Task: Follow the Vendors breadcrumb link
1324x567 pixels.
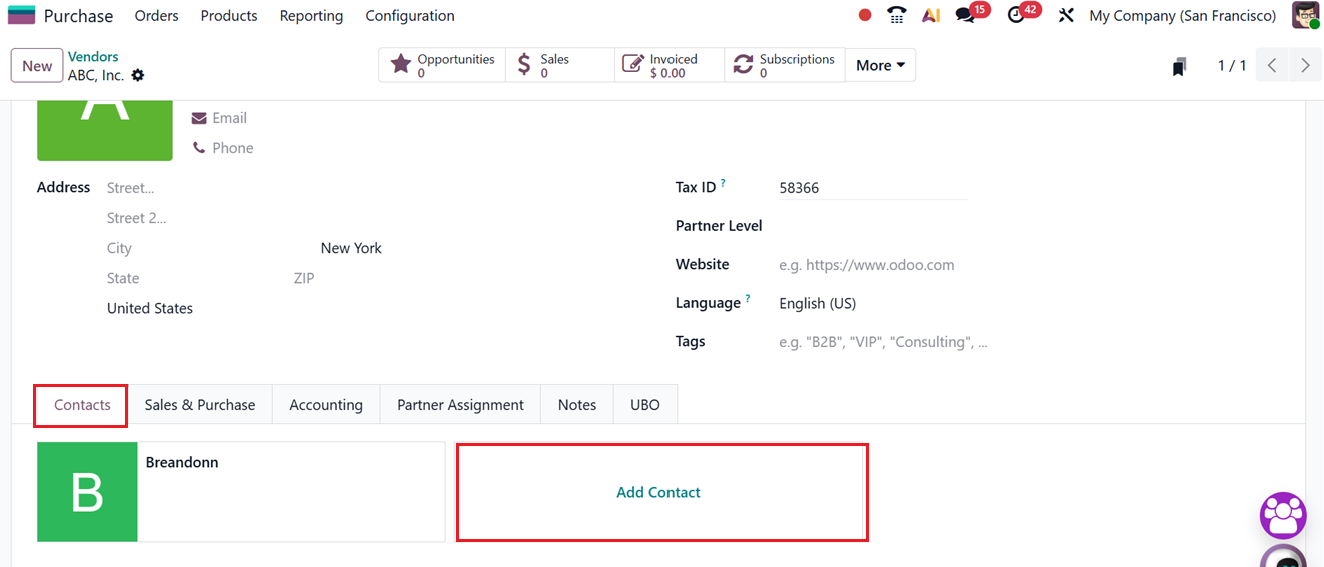Action: click(93, 57)
